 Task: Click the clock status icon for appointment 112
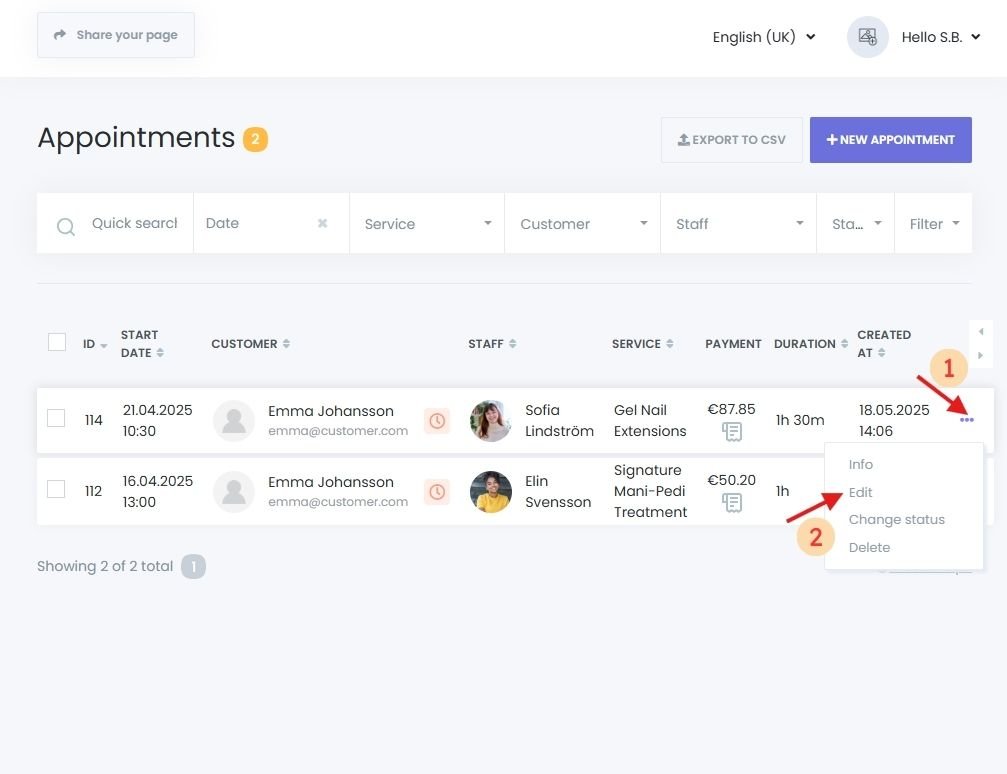(x=437, y=491)
